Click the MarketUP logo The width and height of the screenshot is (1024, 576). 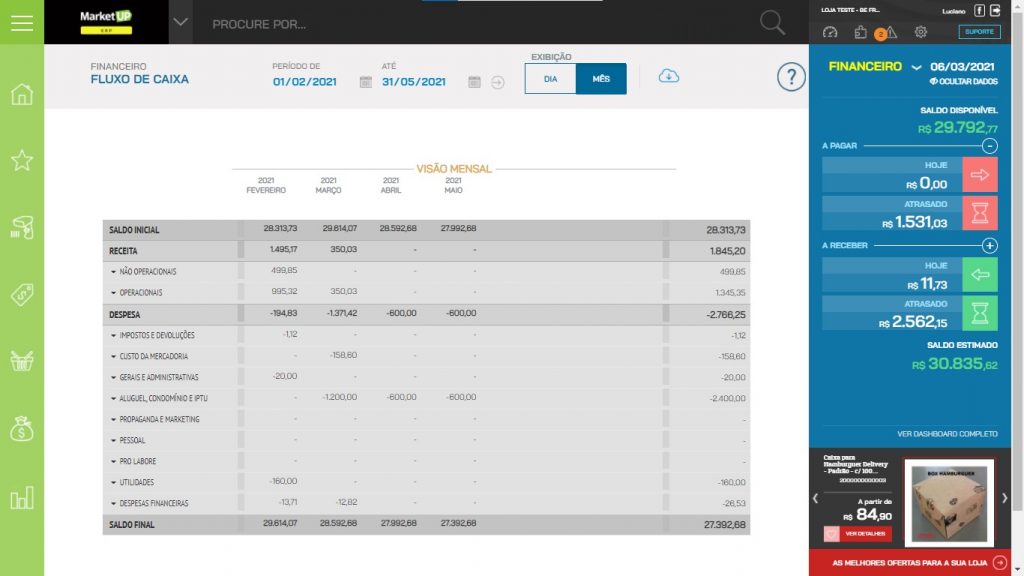pyautogui.click(x=106, y=22)
